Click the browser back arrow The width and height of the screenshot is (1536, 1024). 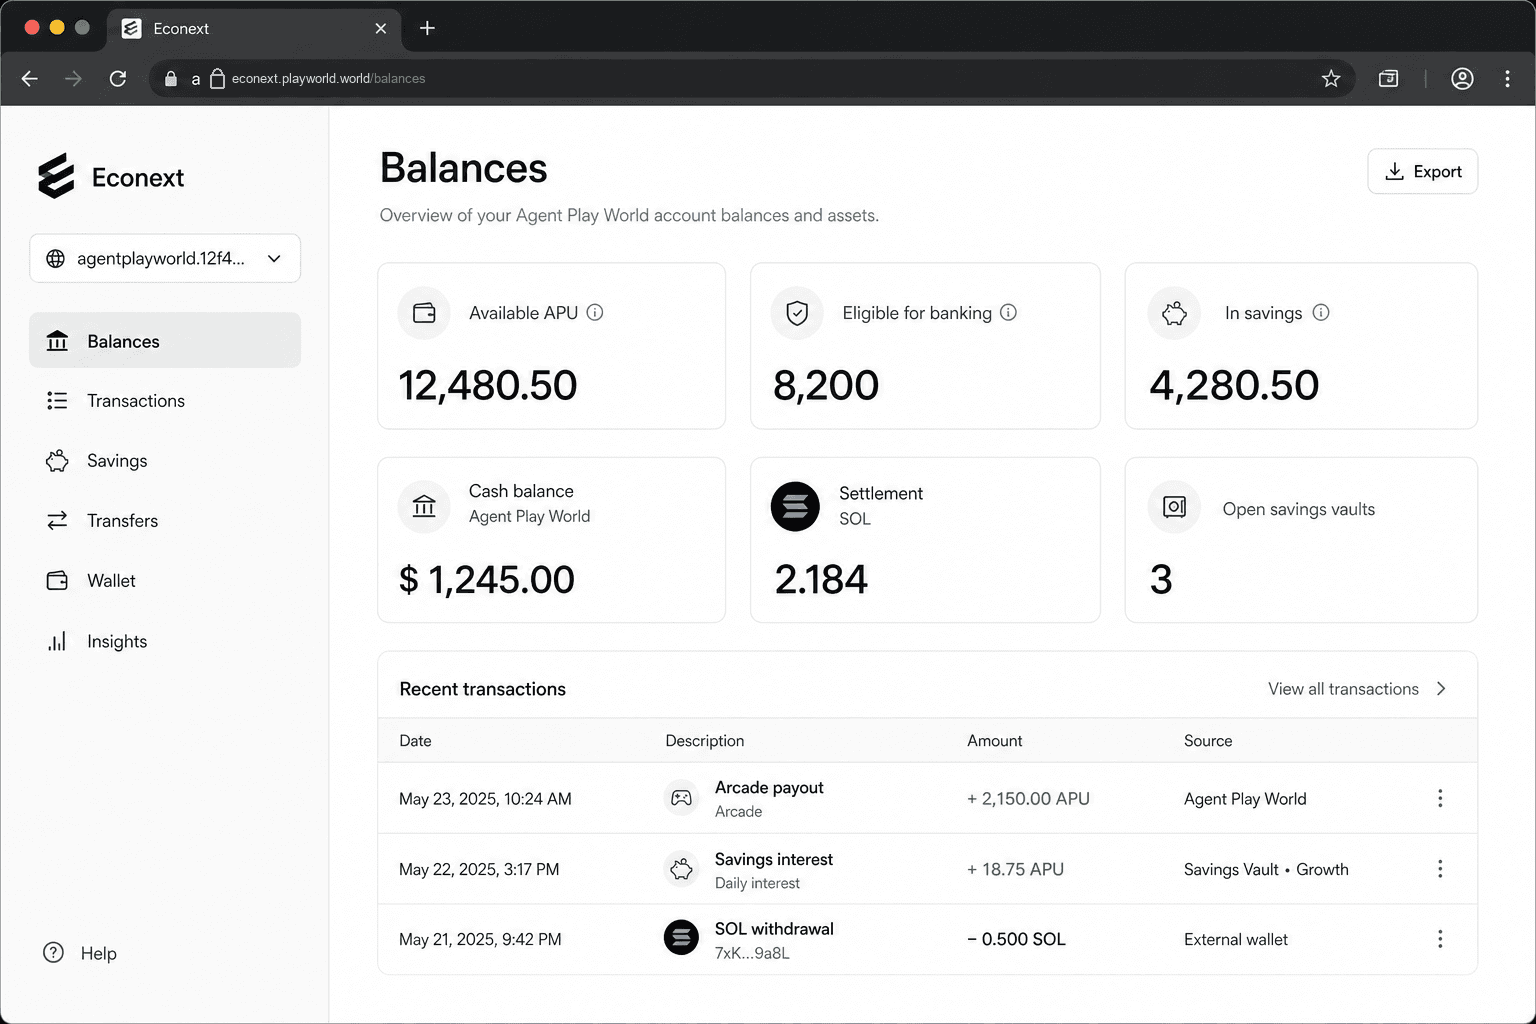coord(30,78)
